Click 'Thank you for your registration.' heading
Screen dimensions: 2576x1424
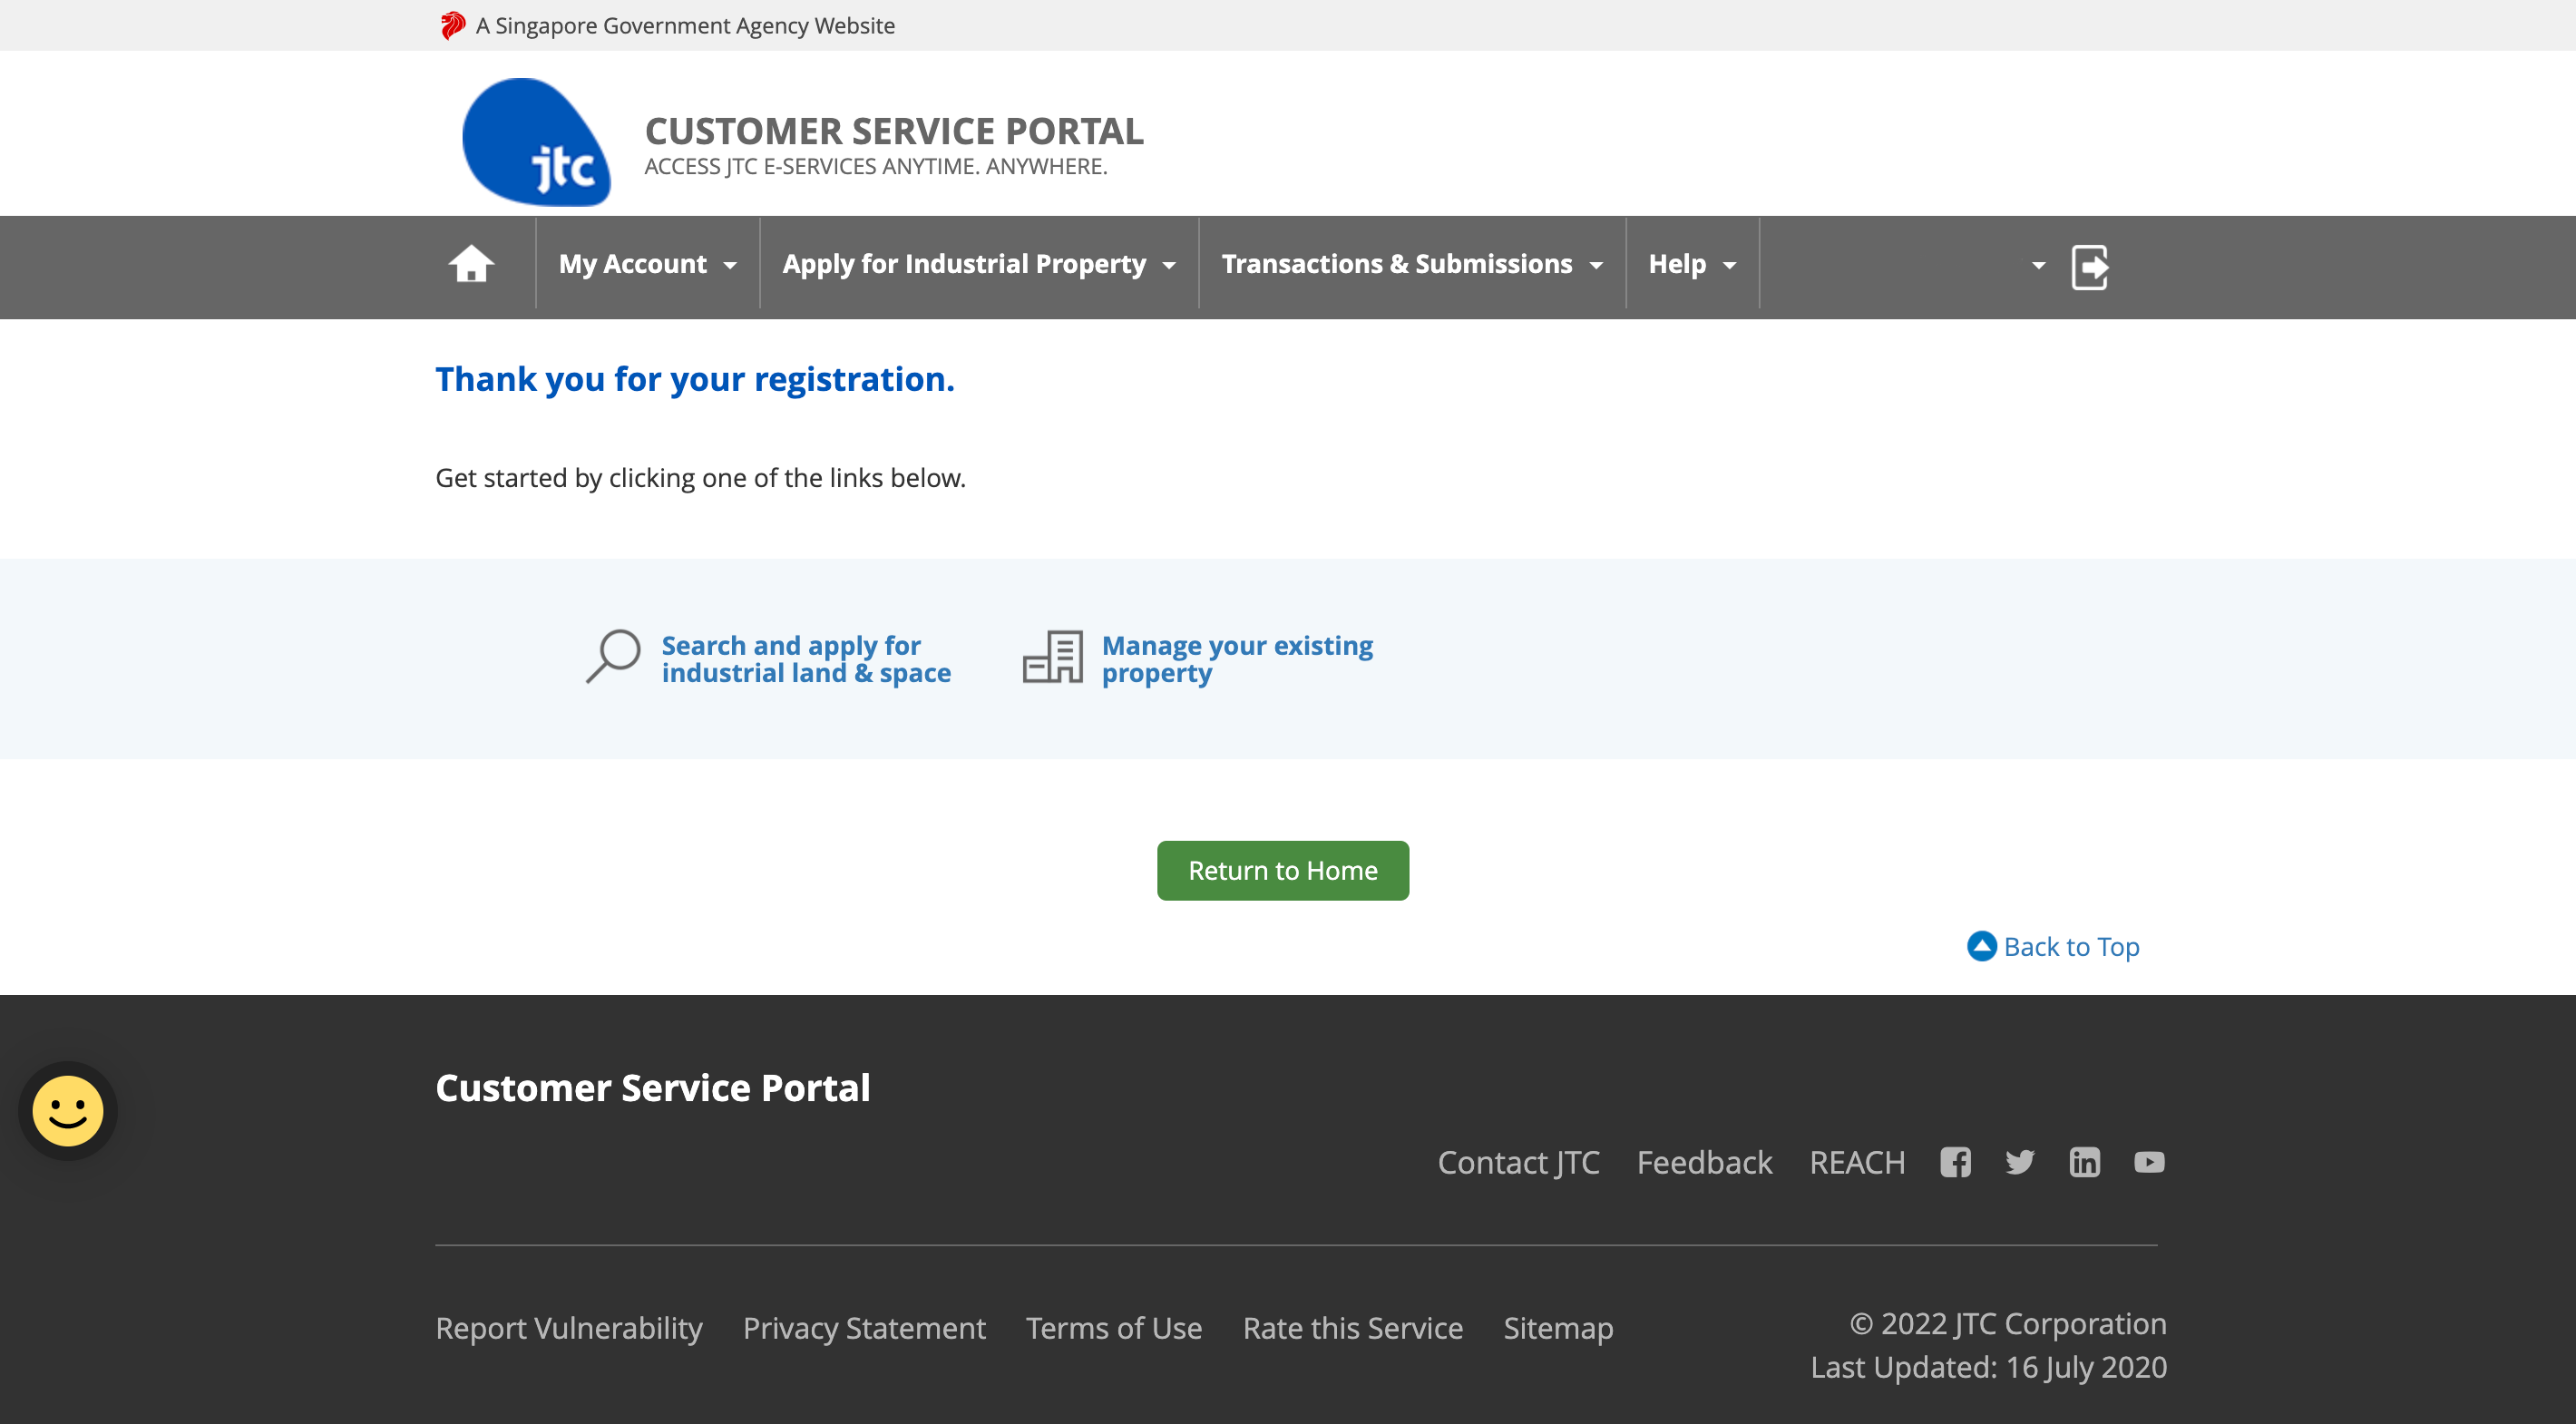695,379
